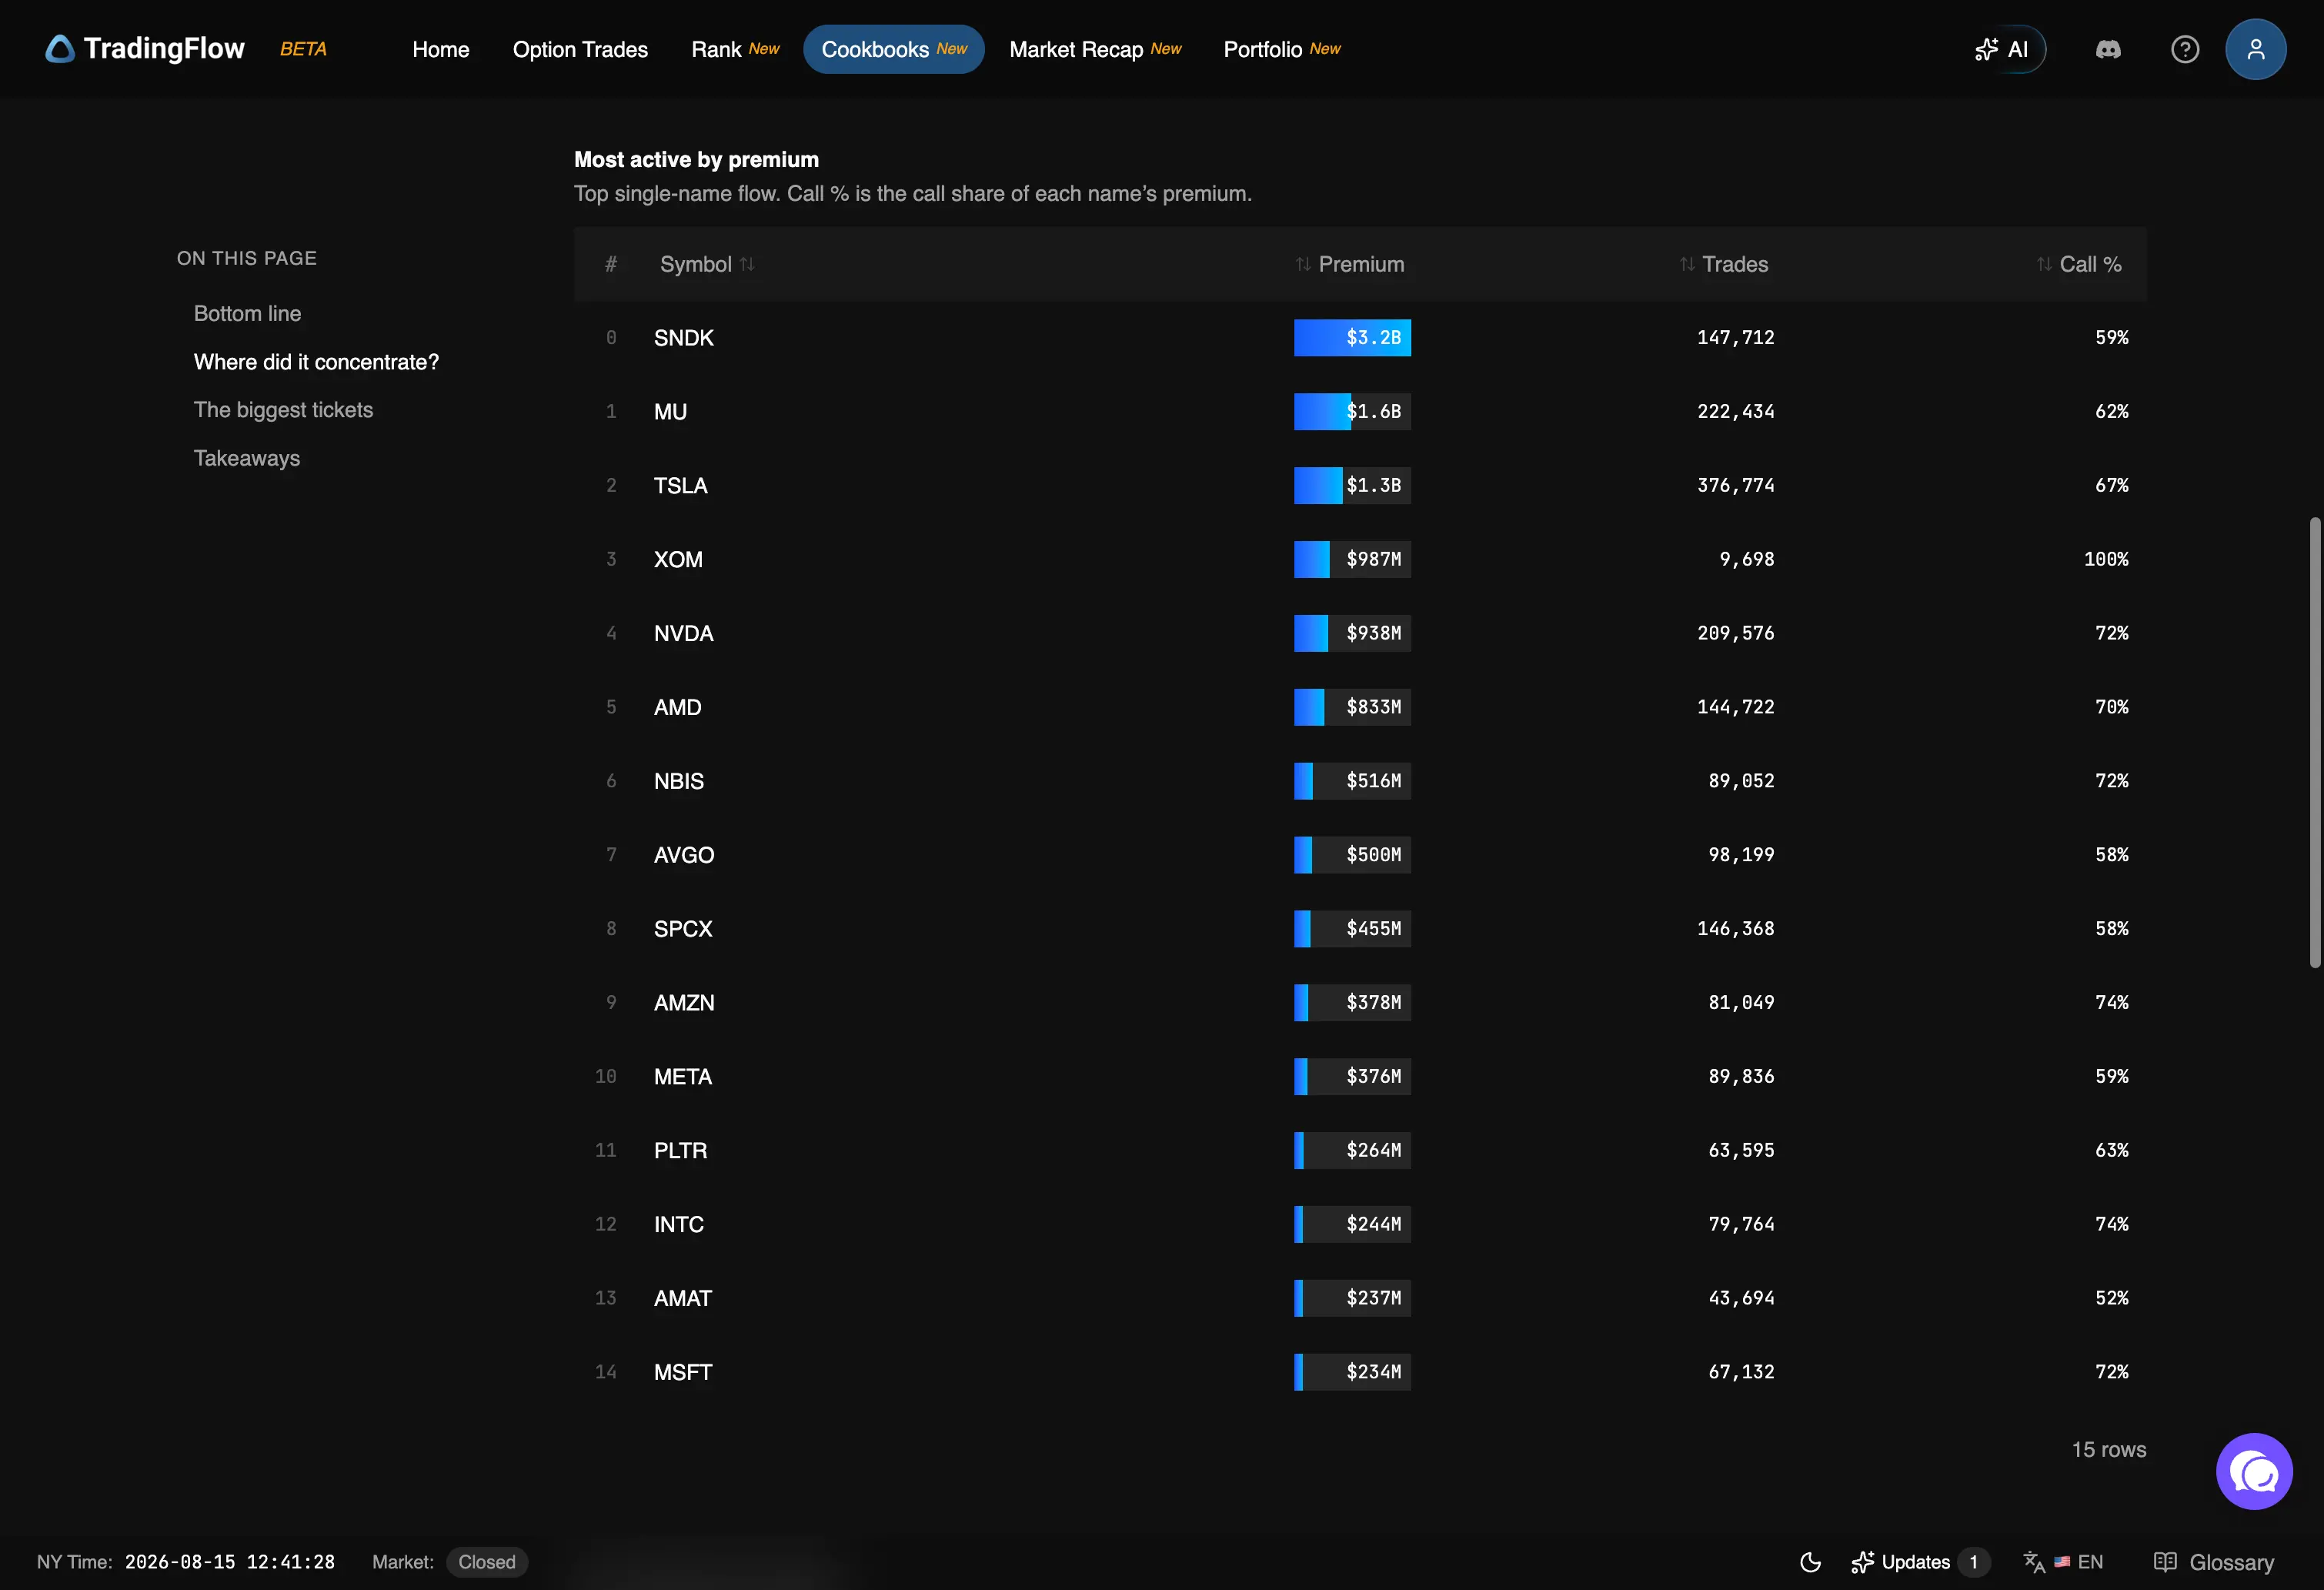Image resolution: width=2324 pixels, height=1590 pixels.
Task: Jump to Where did it concentrate?
Action: coord(316,362)
